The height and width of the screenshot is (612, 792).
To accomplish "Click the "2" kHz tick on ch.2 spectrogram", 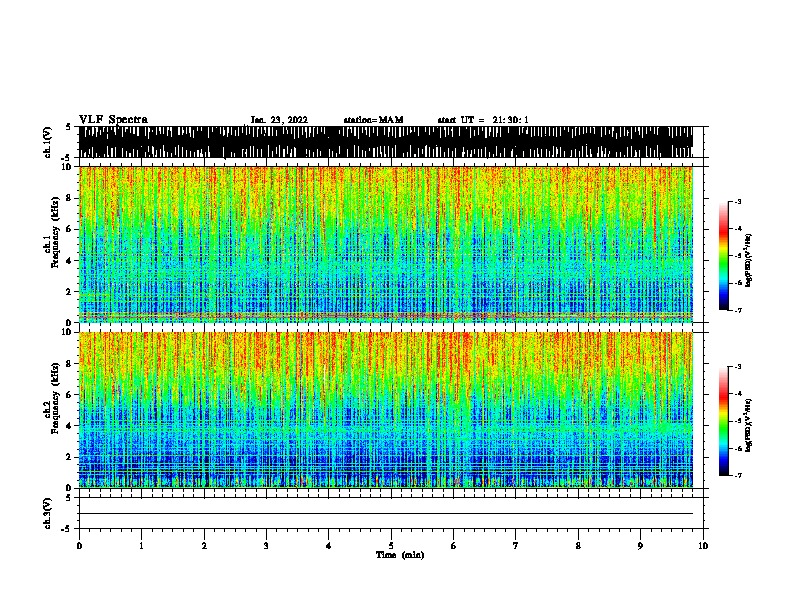I will click(70, 457).
